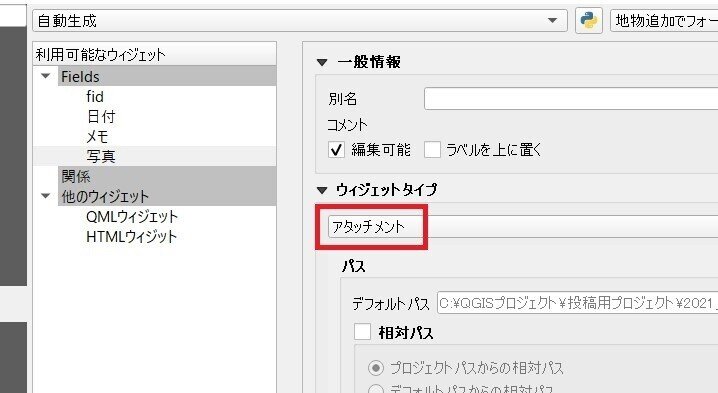Screen dimensions: 718x393
Task: Open the アタッチメント widget type combo box
Action: [523, 227]
